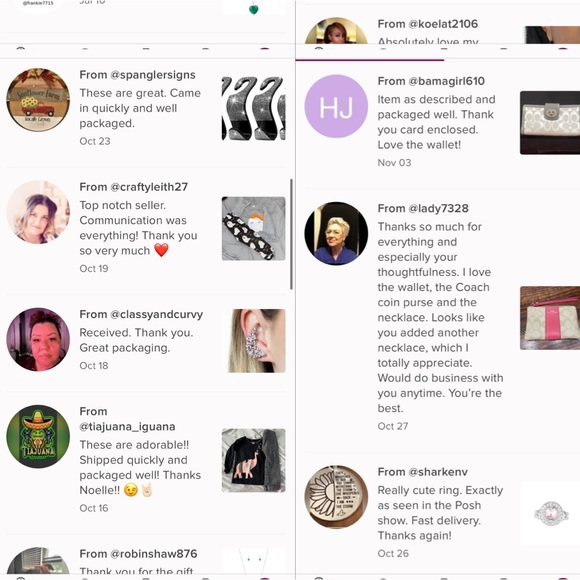
Task: Click the left pane vertical scrollbar
Action: click(291, 234)
